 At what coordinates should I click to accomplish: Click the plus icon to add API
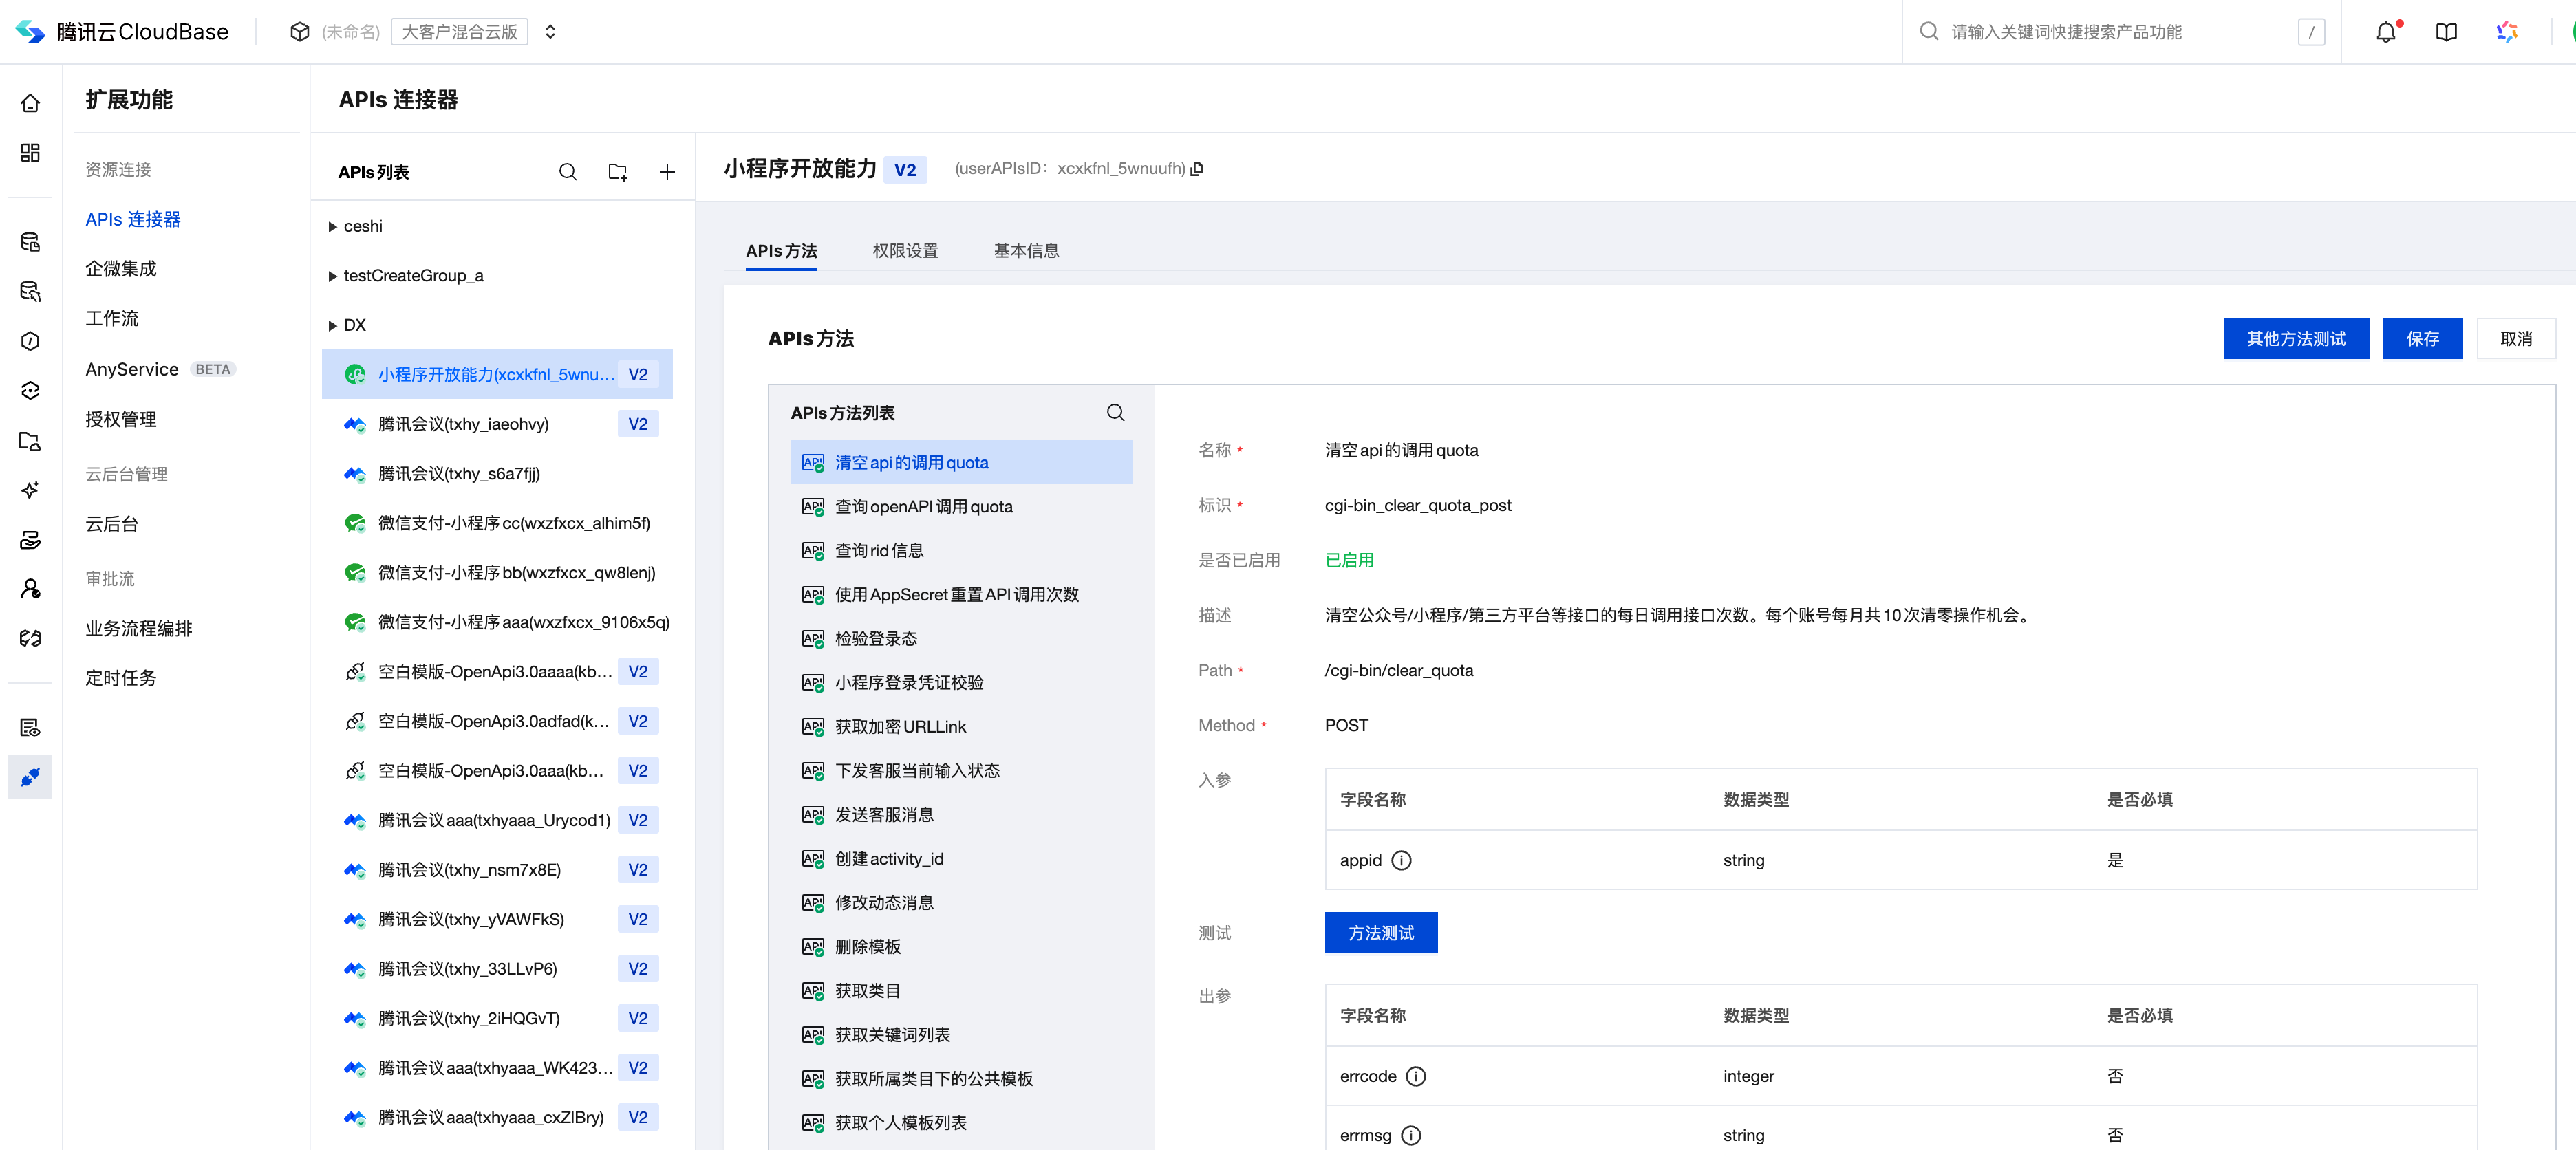point(666,172)
